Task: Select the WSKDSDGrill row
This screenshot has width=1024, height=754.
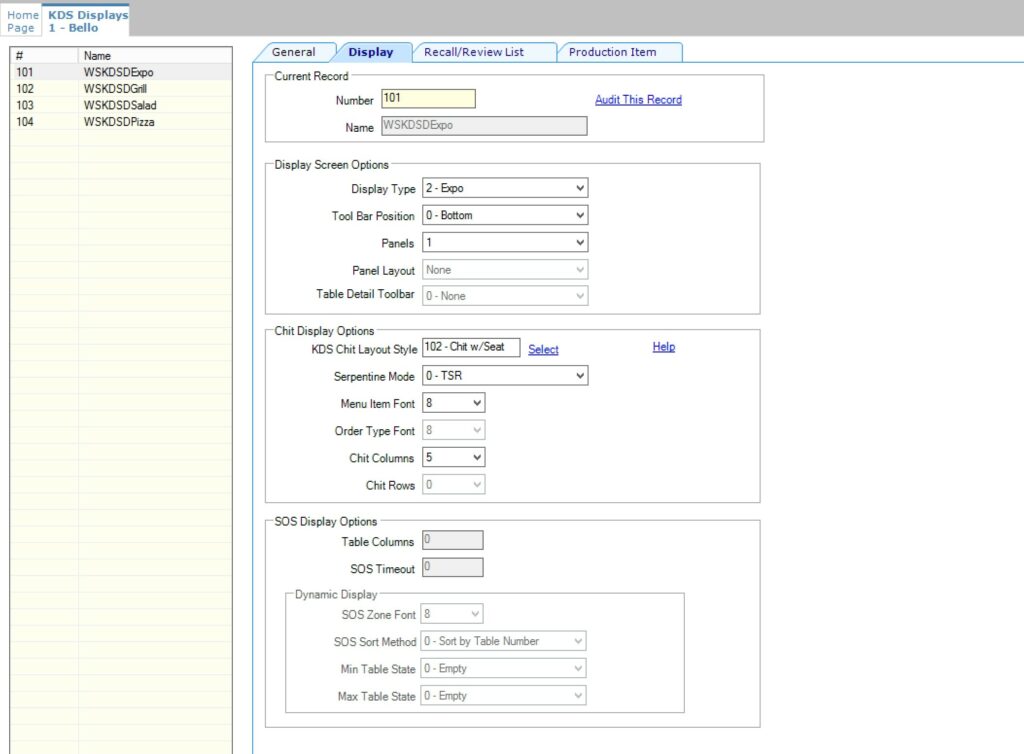Action: [121, 89]
